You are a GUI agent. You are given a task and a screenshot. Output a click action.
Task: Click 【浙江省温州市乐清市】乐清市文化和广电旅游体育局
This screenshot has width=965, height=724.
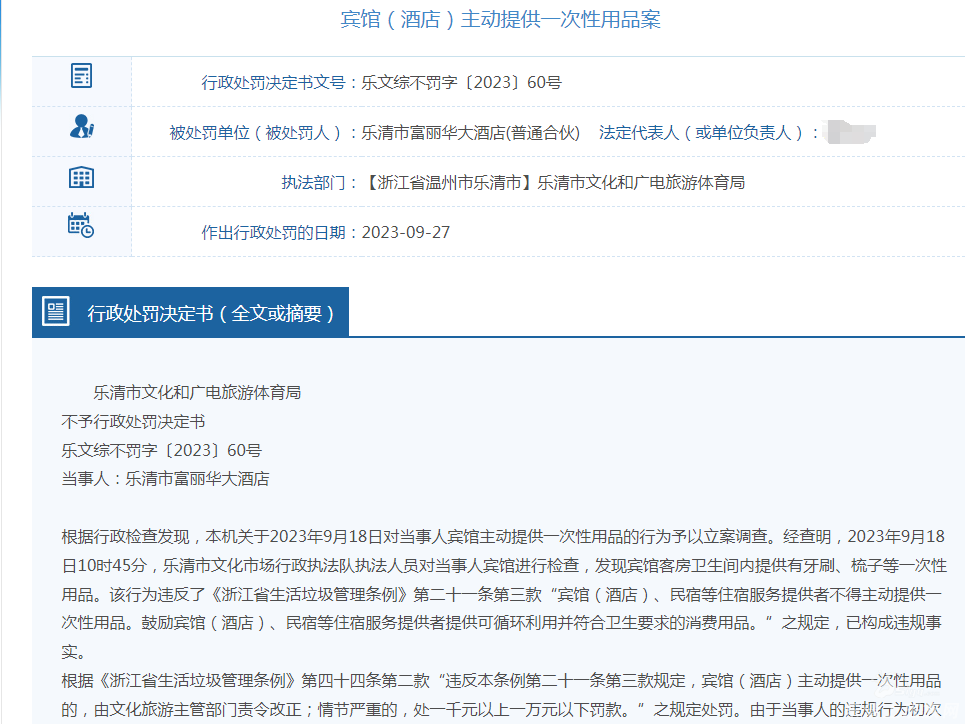point(553,183)
